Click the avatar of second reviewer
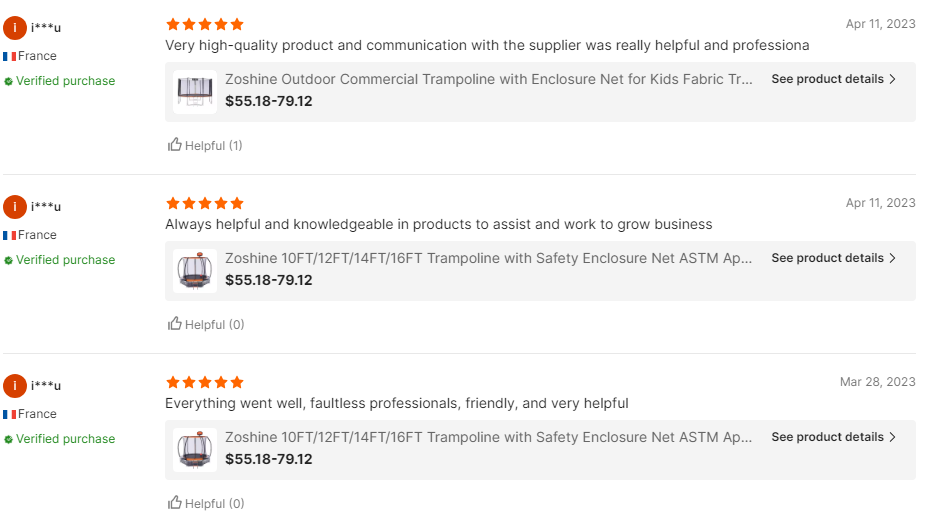 pyautogui.click(x=15, y=207)
